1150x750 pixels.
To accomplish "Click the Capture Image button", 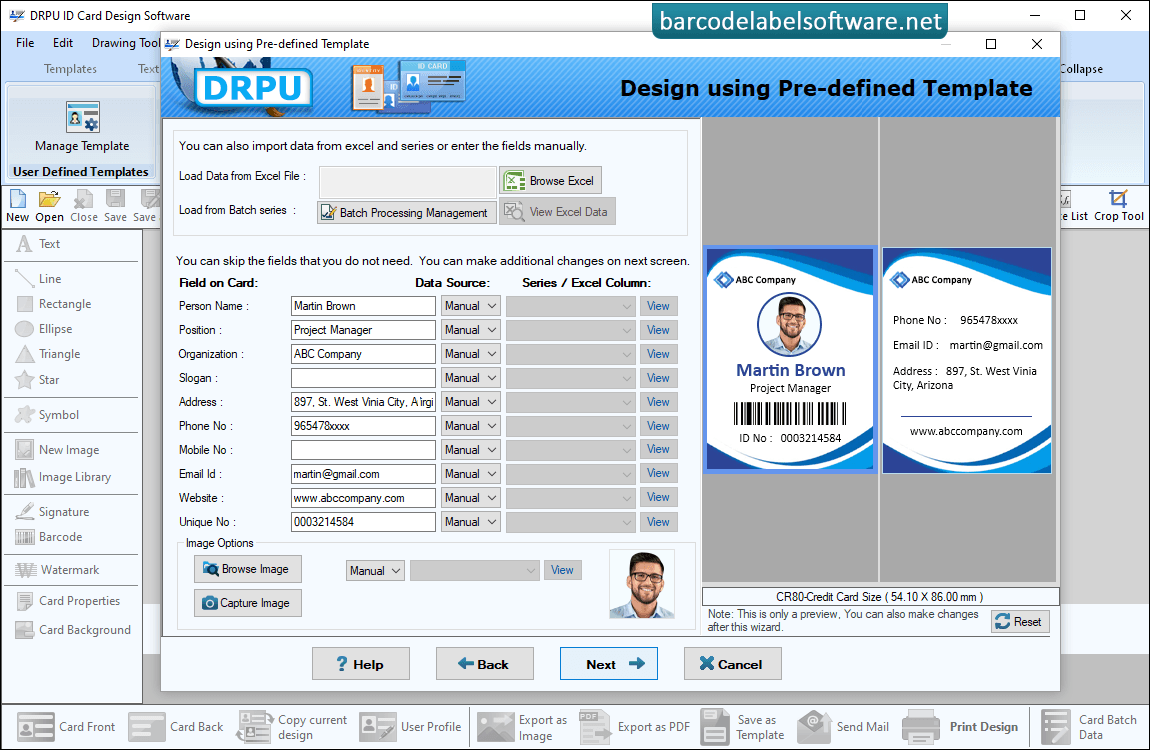I will click(x=248, y=603).
